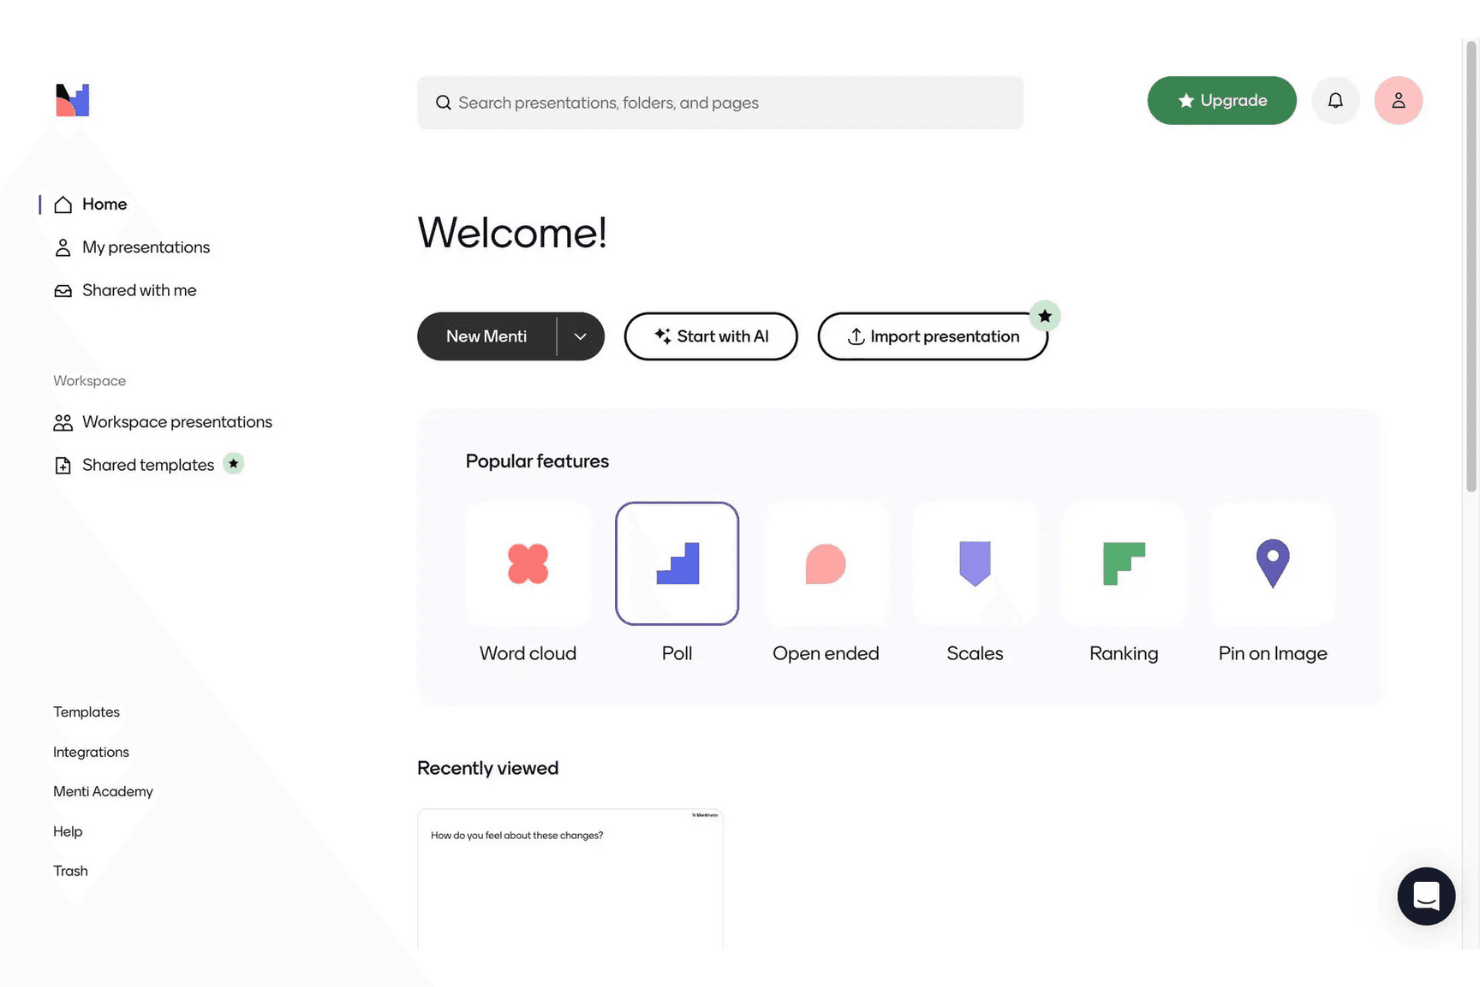Screen dimensions: 1480x987
Task: Open Shared templates
Action: tap(134, 465)
